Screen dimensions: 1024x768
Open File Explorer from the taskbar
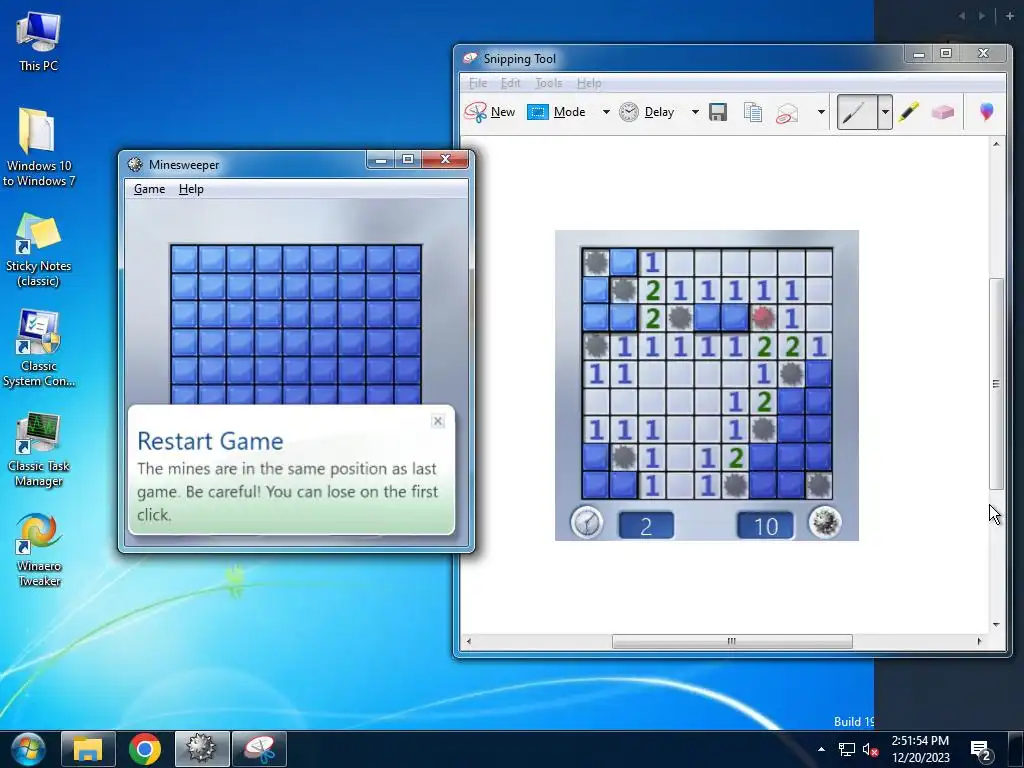88,749
